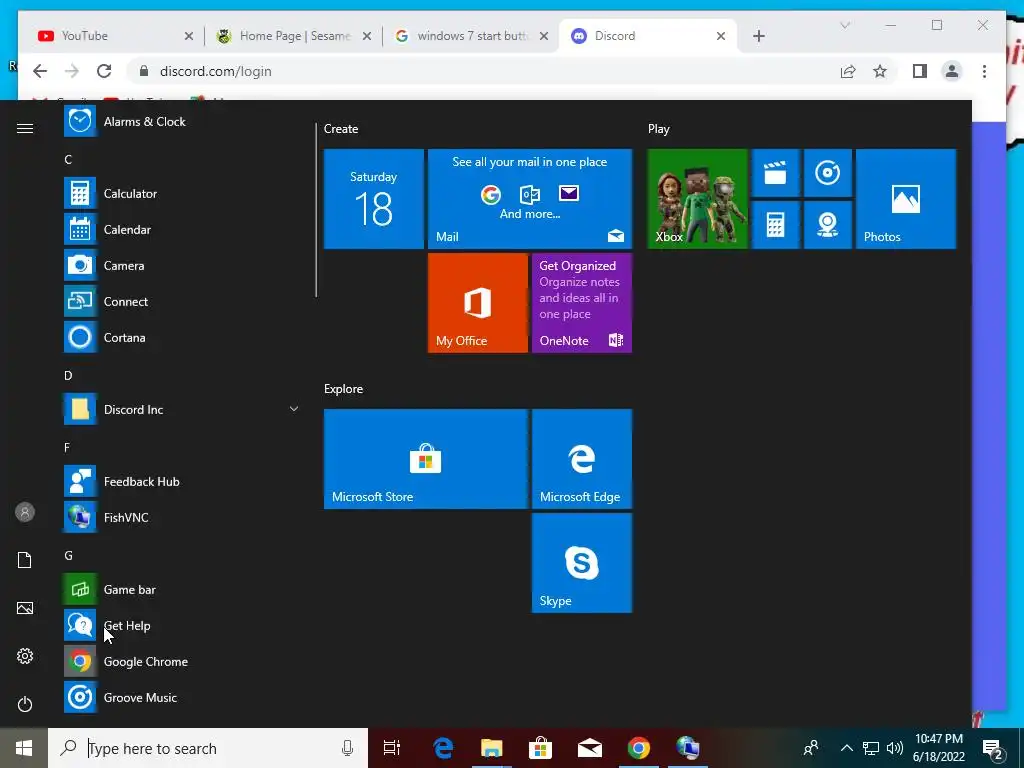Click the Windows Start button
Screen dimensions: 1024x768
point(24,748)
